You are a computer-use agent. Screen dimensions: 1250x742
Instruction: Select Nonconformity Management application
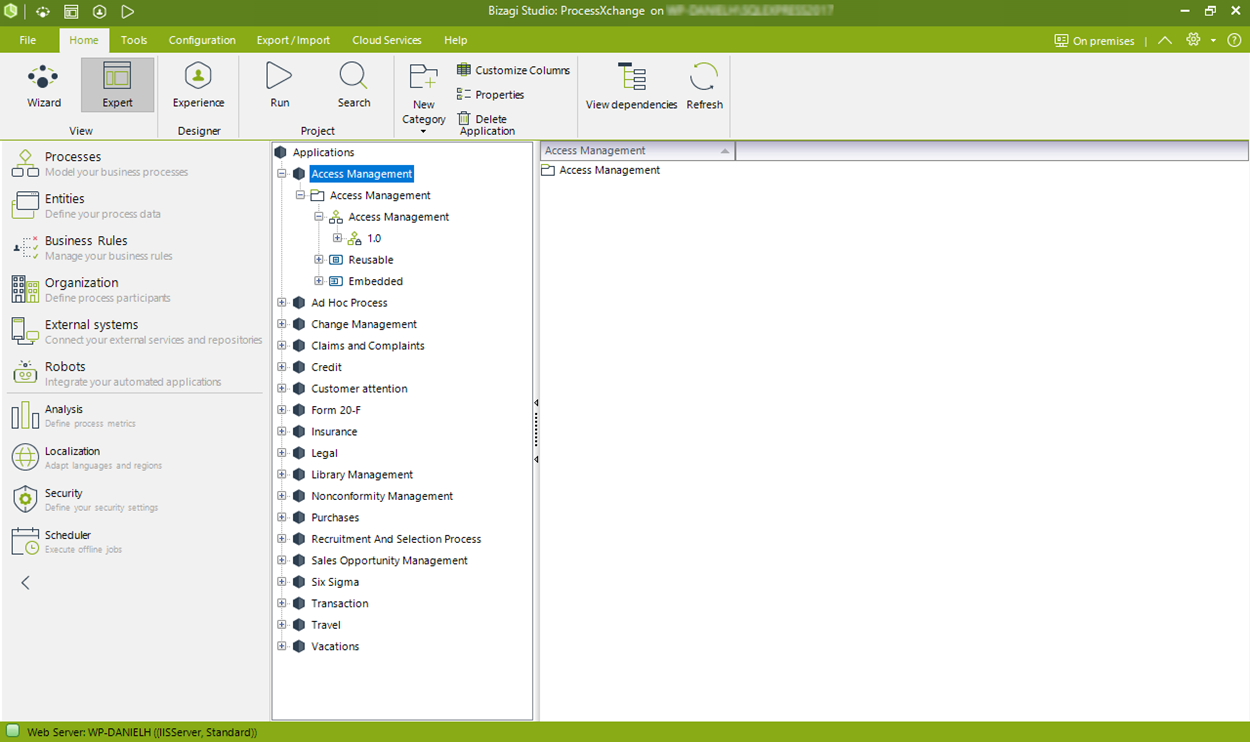pyautogui.click(x=381, y=496)
